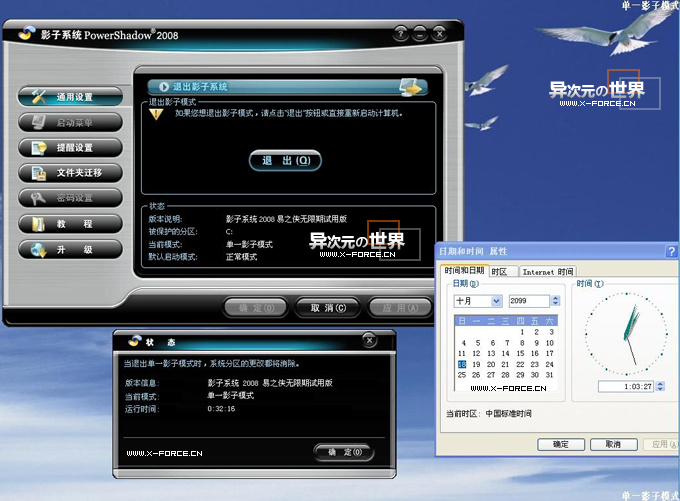Viewport: 680px width, 501px height.
Task: Click the logo icon in the 状态 dialog title
Action: [x=135, y=341]
